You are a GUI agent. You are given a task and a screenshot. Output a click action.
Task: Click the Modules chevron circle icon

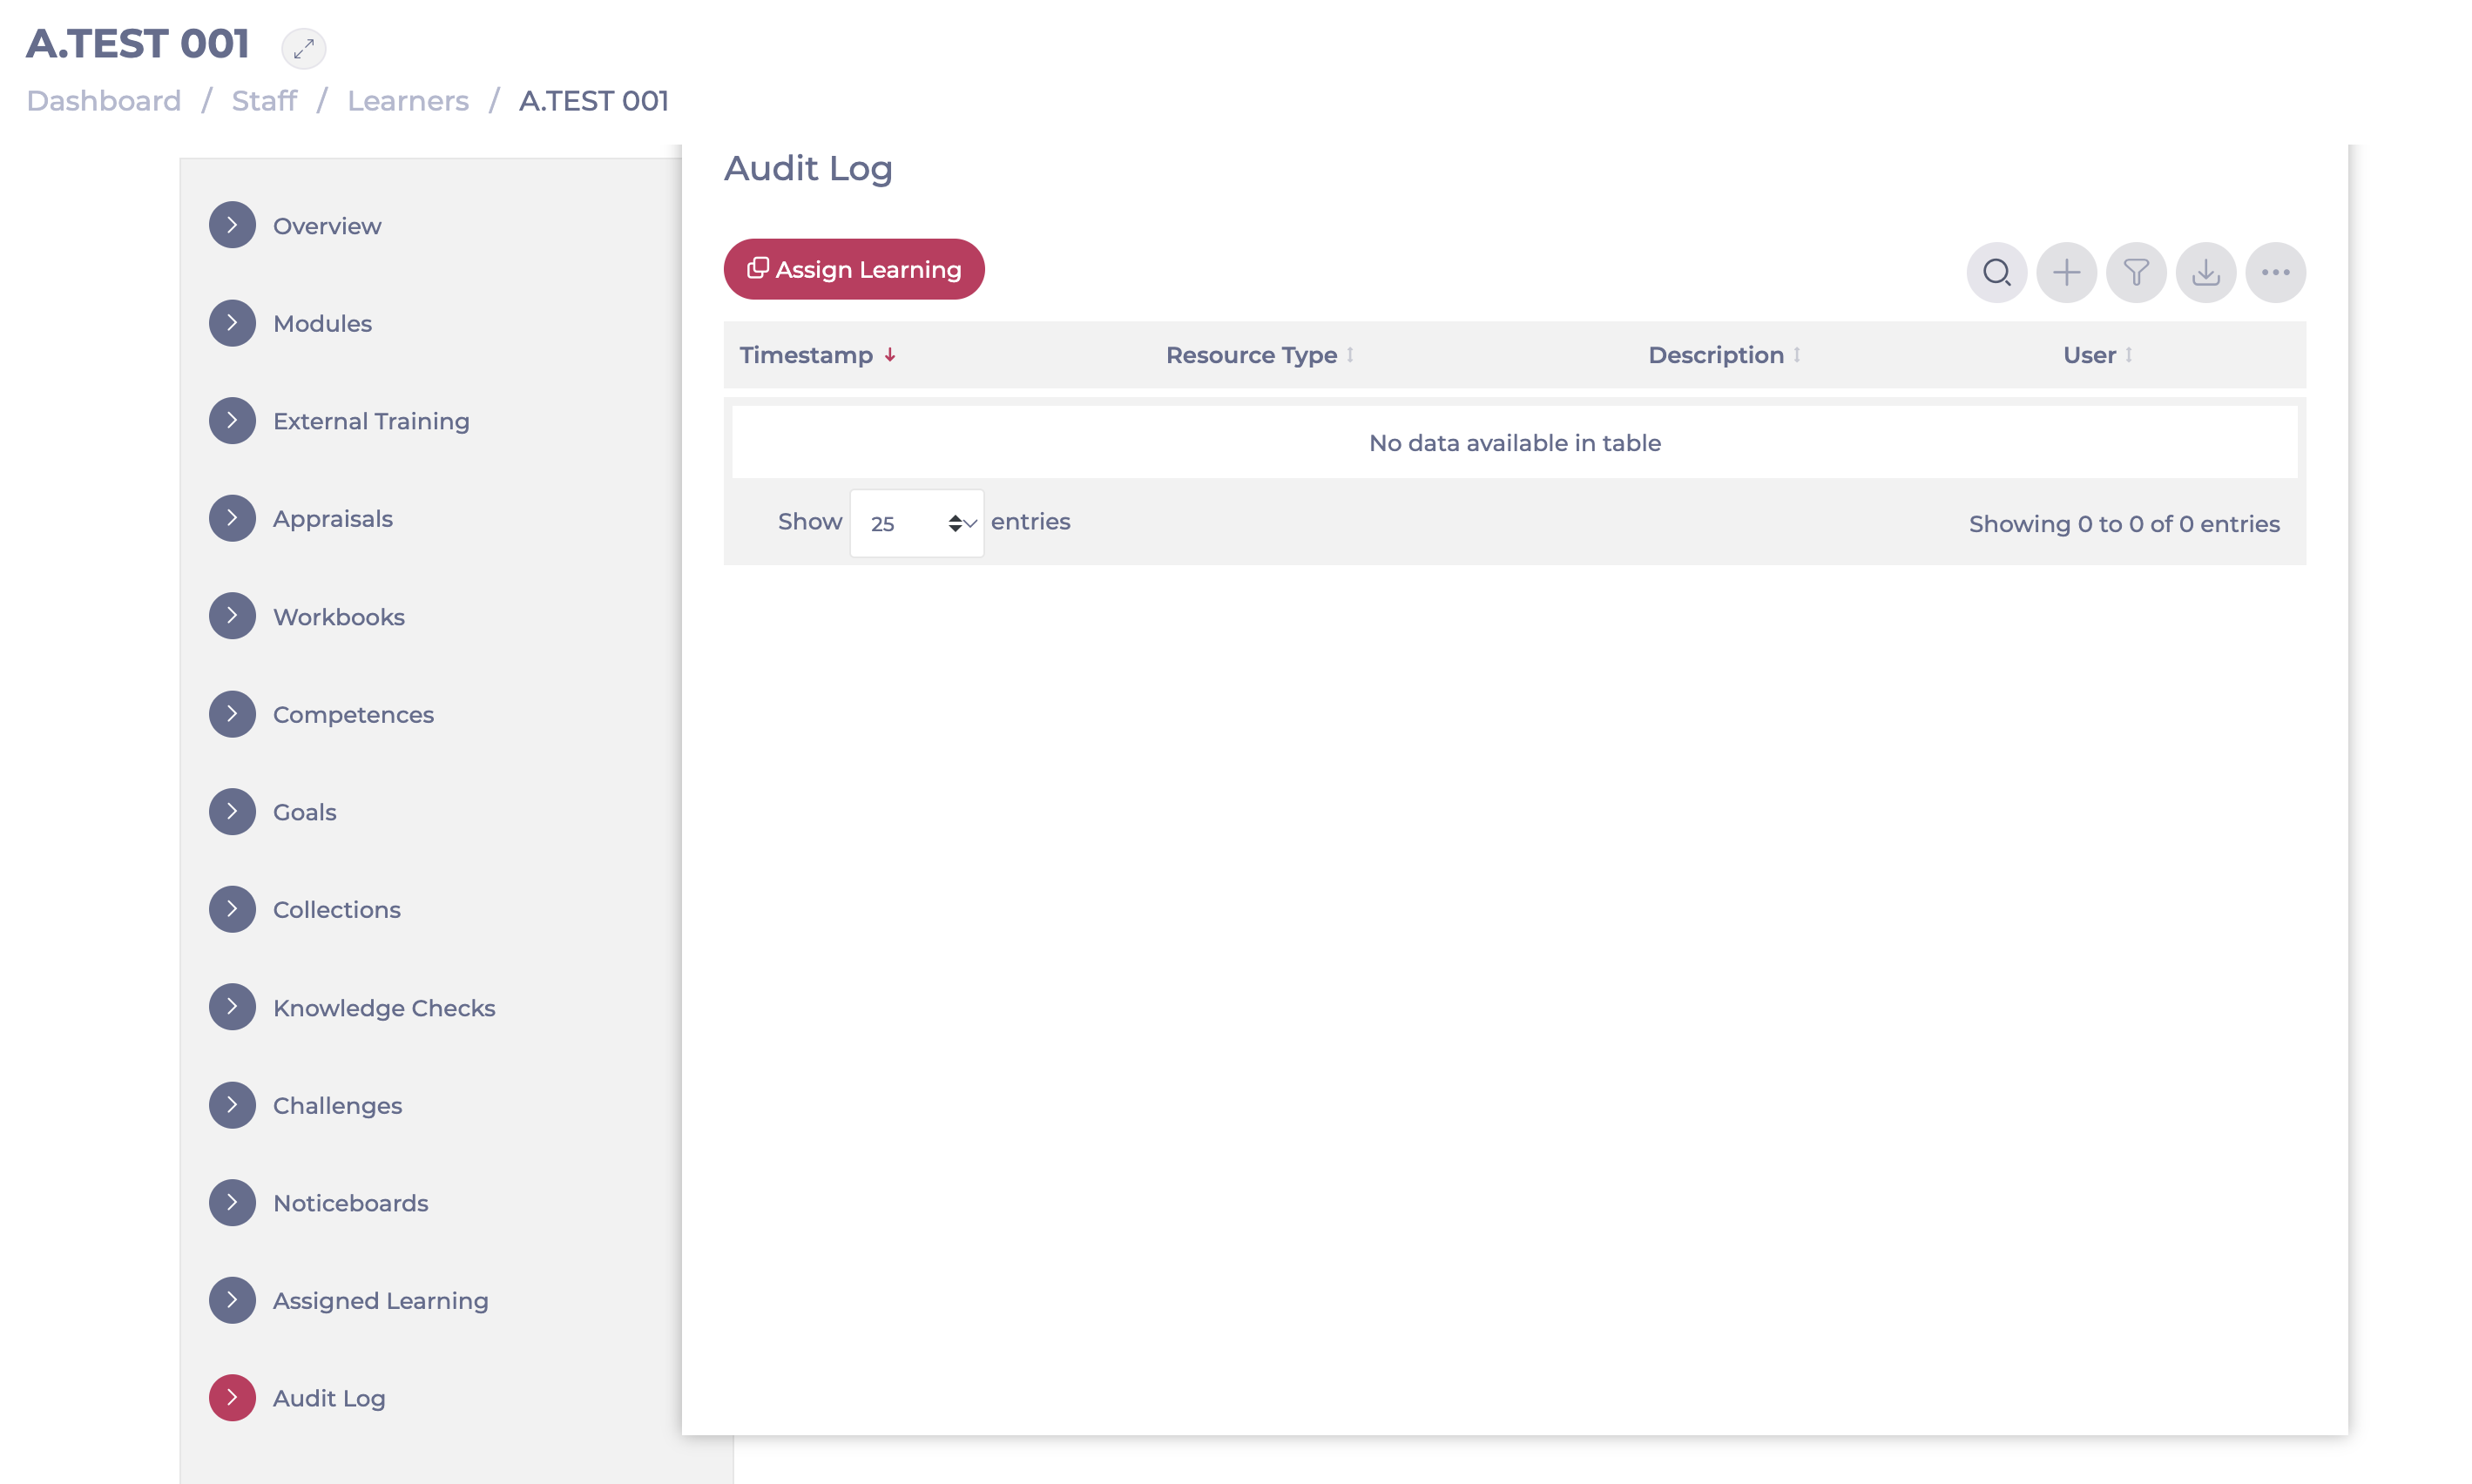[x=232, y=323]
